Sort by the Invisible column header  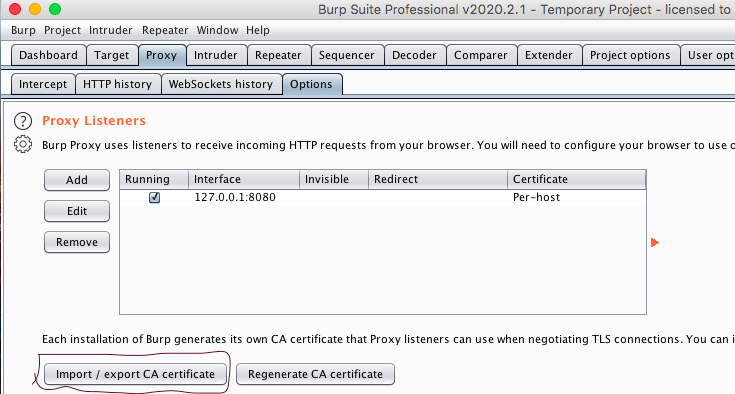pyautogui.click(x=334, y=179)
